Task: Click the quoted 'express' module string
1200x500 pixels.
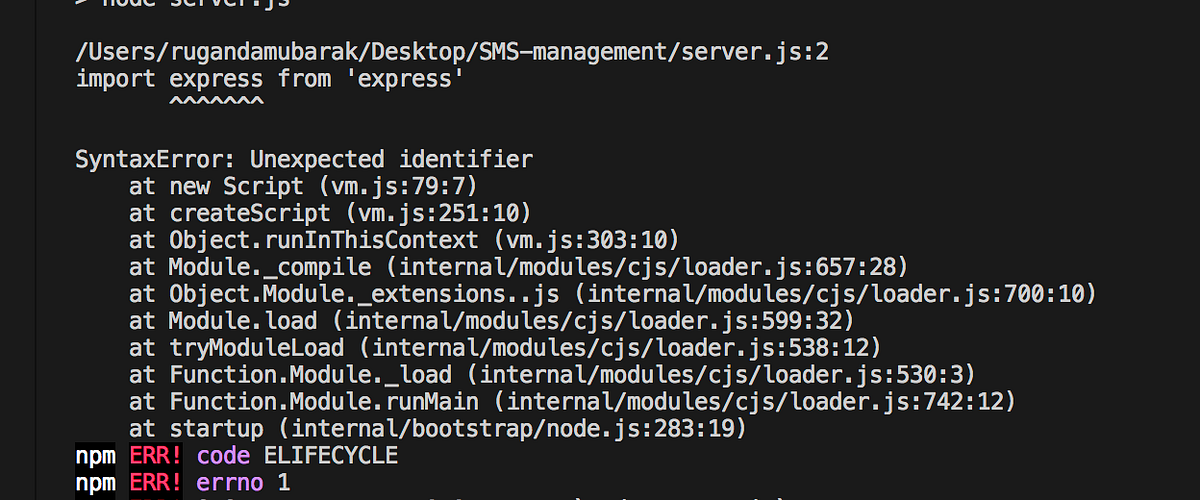Action: point(404,78)
